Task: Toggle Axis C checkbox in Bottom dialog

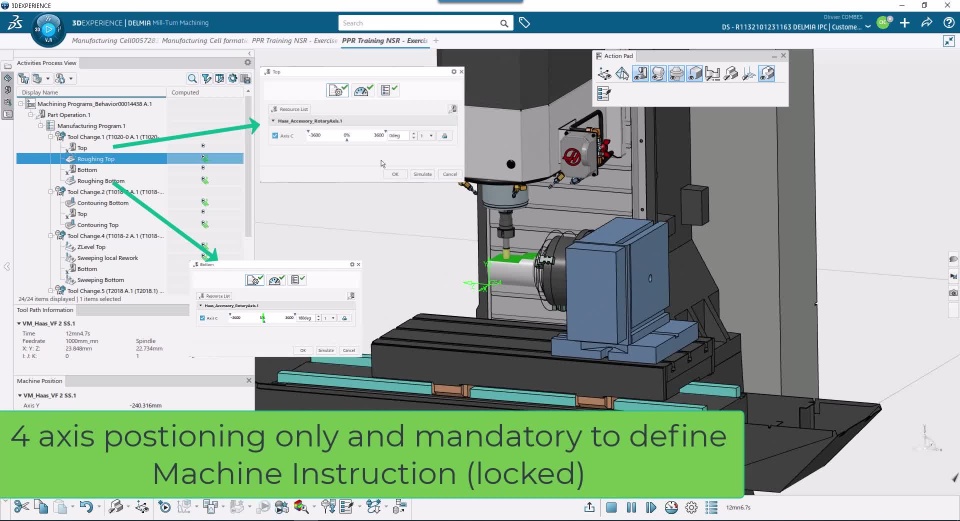Action: click(202, 318)
